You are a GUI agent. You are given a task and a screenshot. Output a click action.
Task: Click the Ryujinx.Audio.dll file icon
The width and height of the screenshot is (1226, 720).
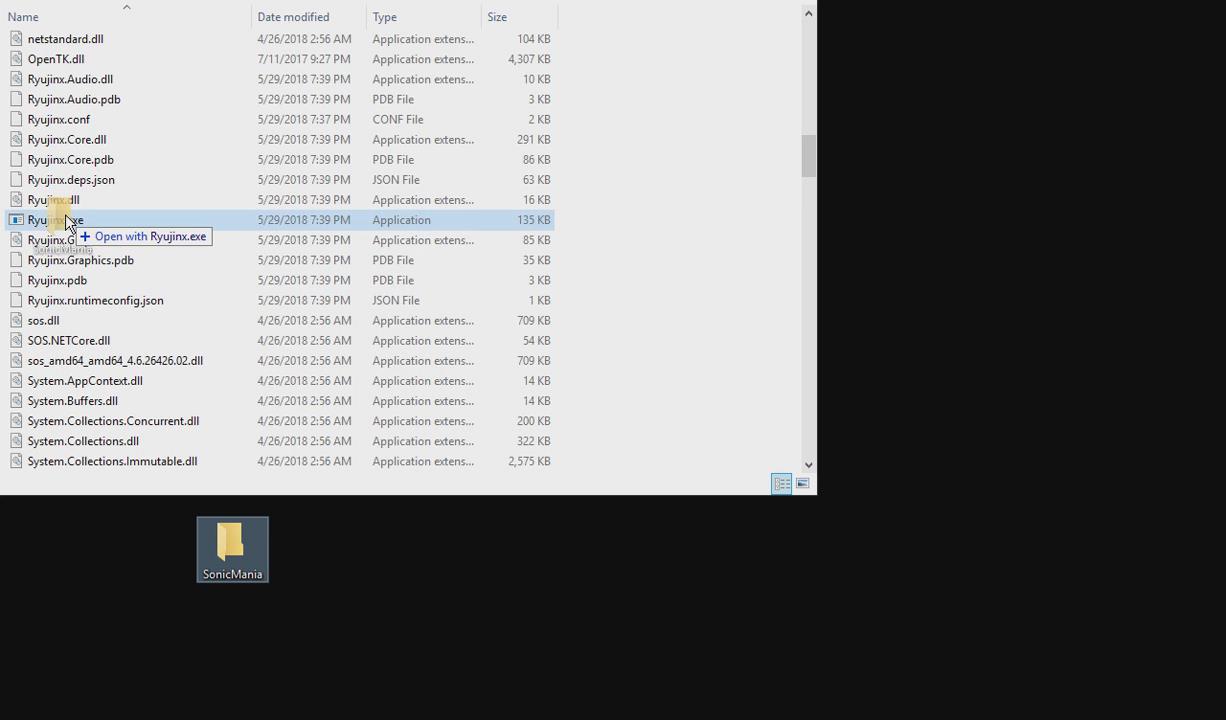coord(16,79)
